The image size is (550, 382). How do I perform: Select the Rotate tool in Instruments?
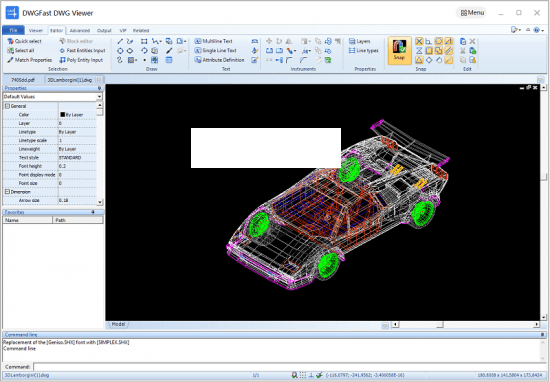pos(279,41)
